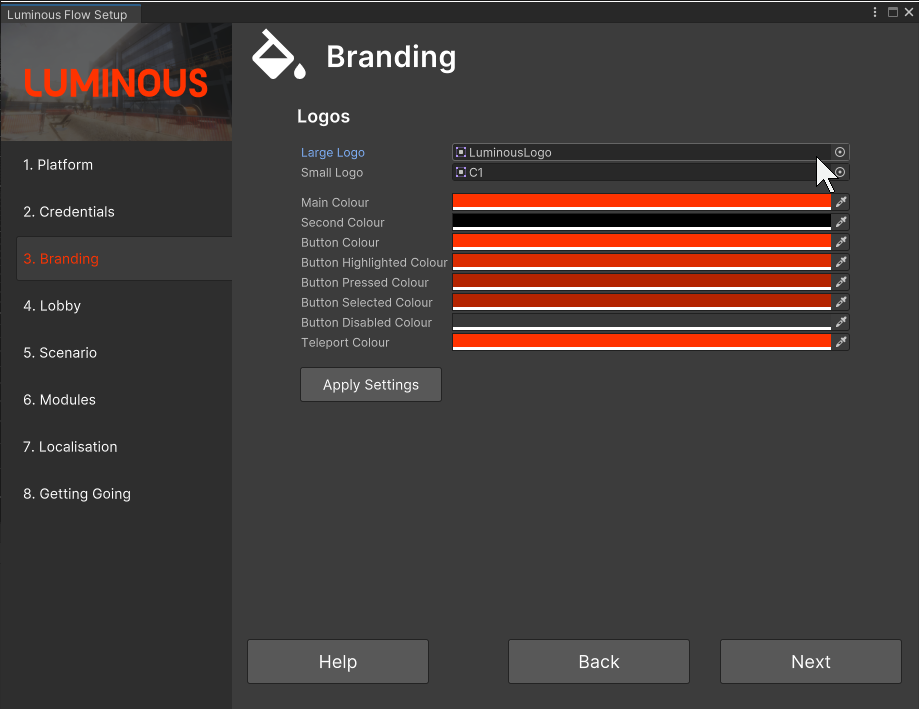Click eyedropper beside Button Selected Colour

pyautogui.click(x=841, y=302)
